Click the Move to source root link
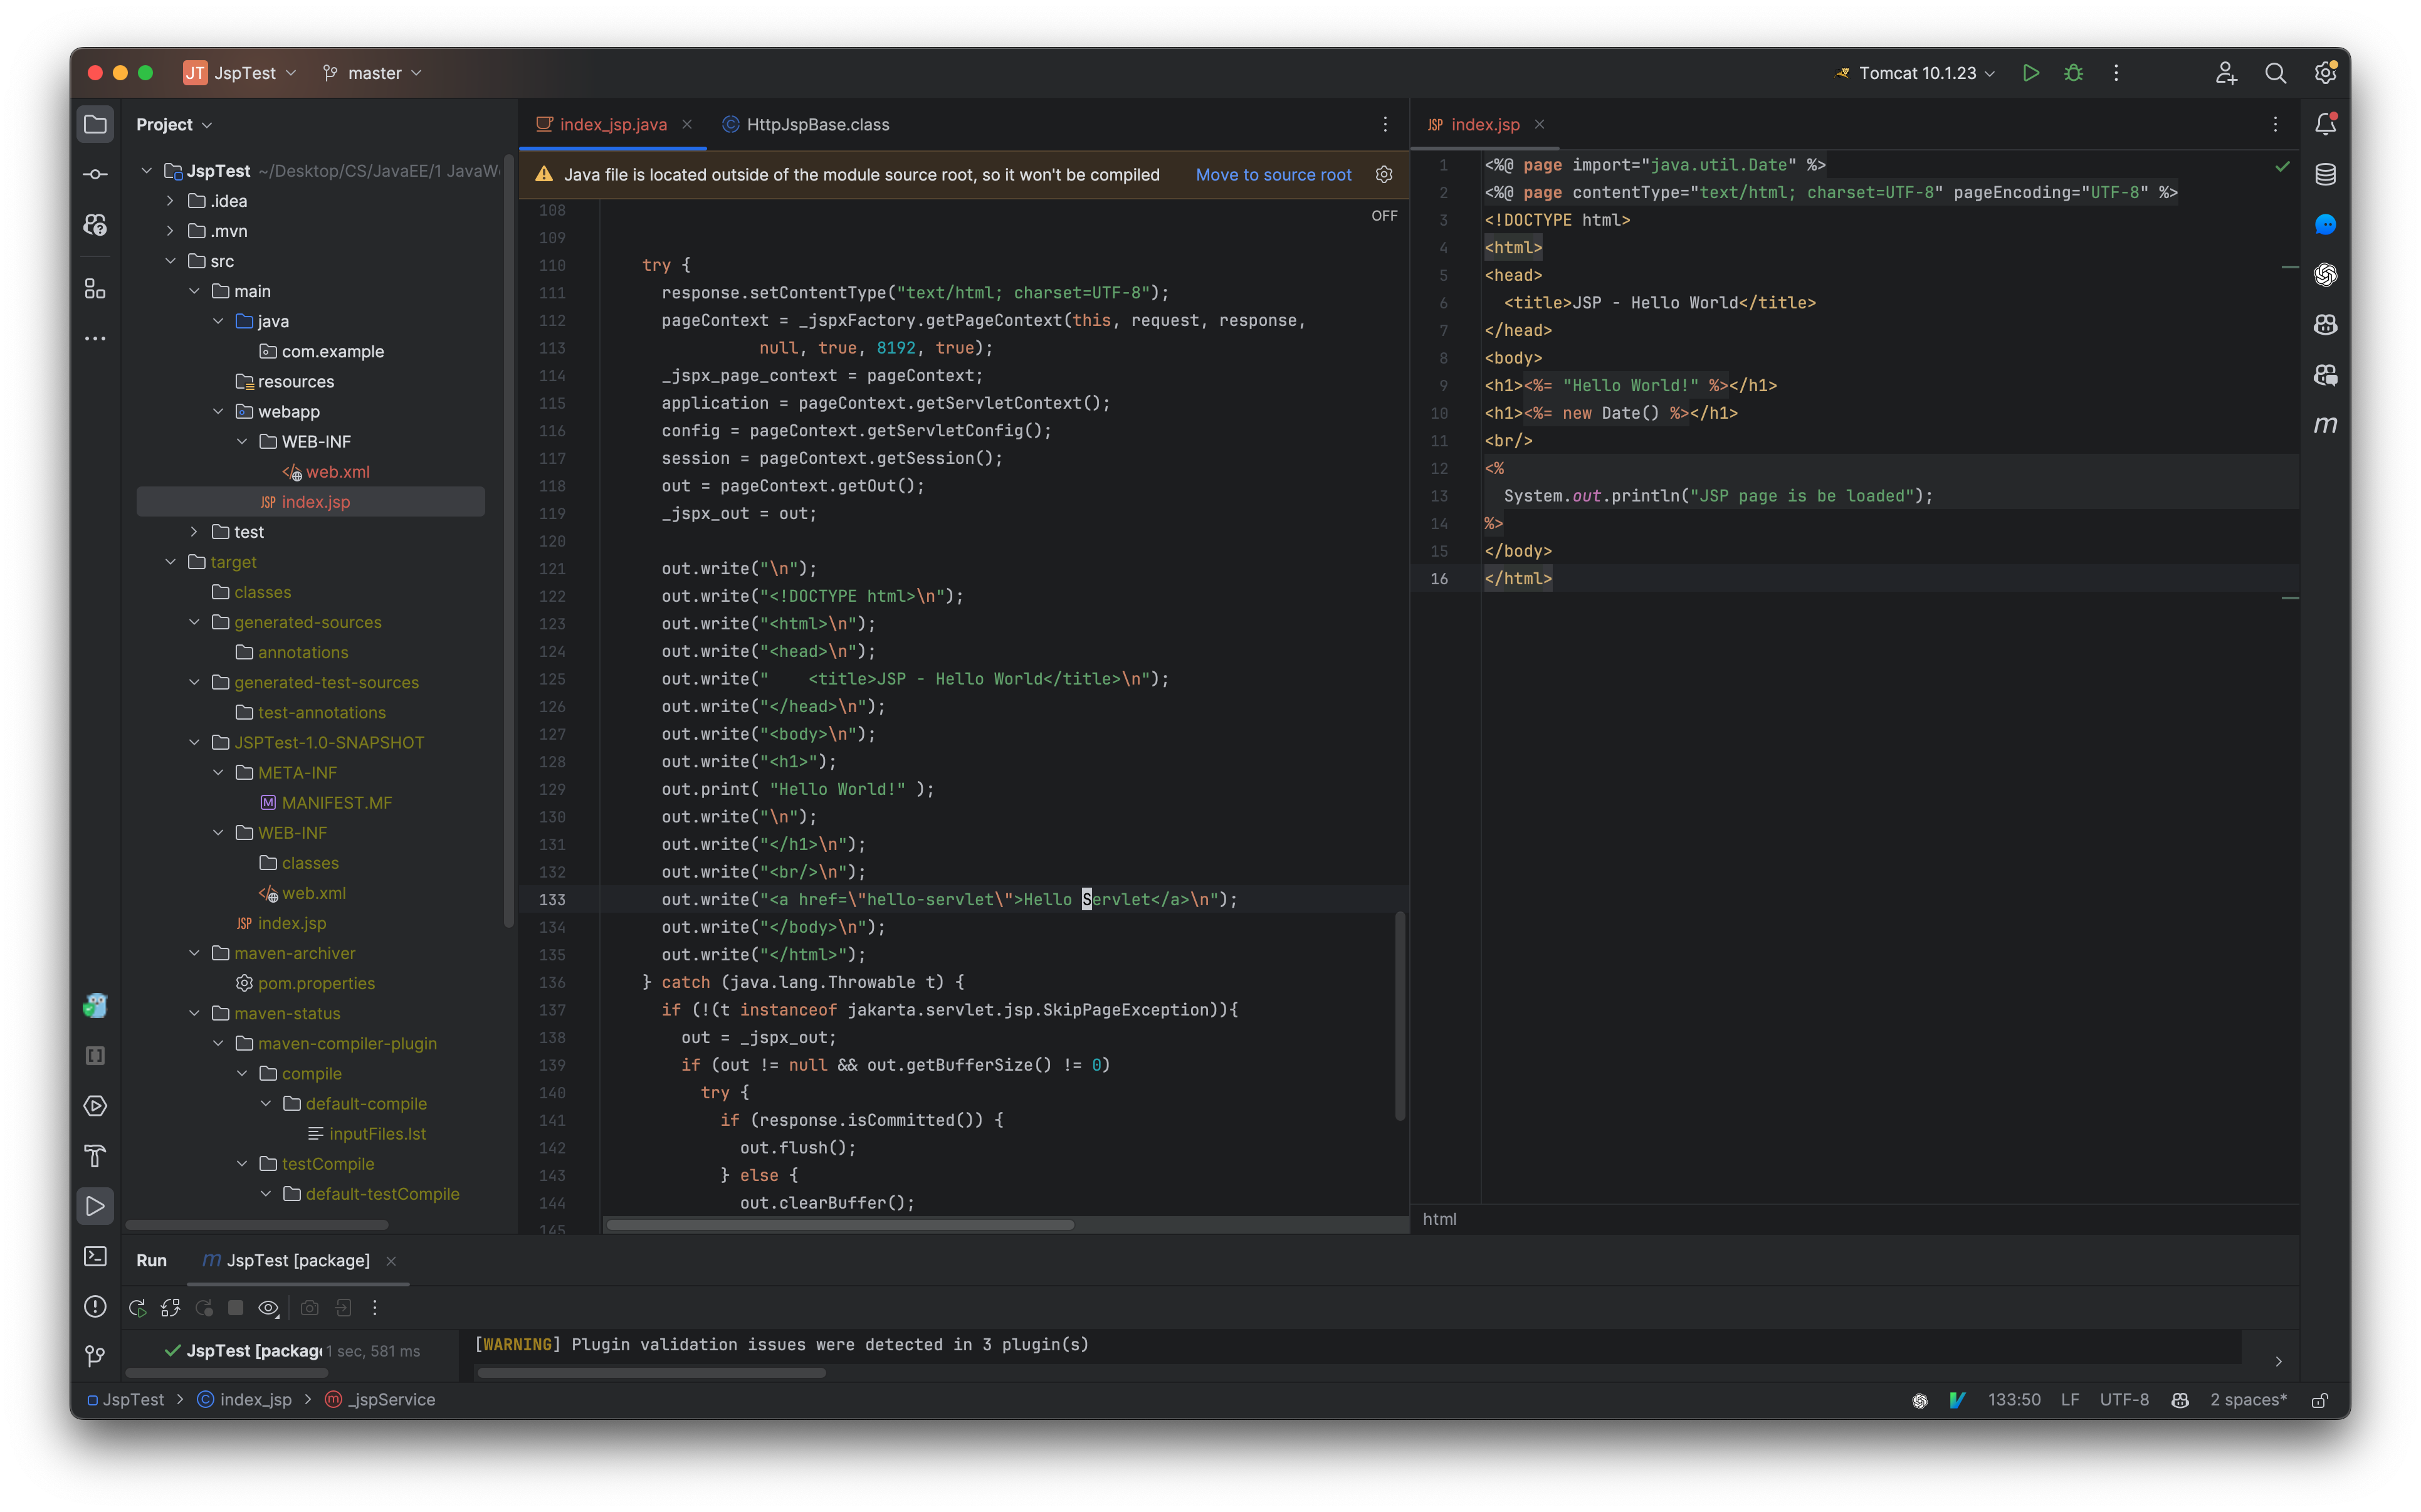The height and width of the screenshot is (1512, 2421). pos(1273,174)
